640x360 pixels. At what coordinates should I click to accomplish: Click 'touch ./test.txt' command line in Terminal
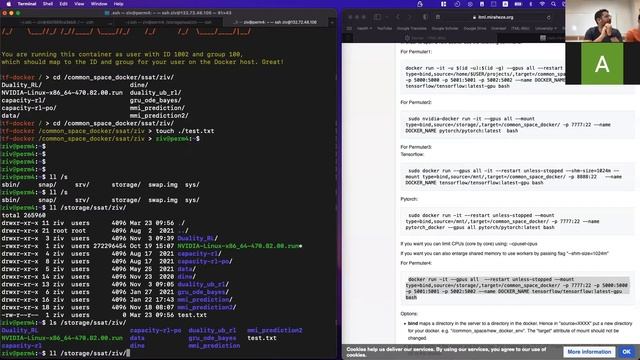coord(108,131)
